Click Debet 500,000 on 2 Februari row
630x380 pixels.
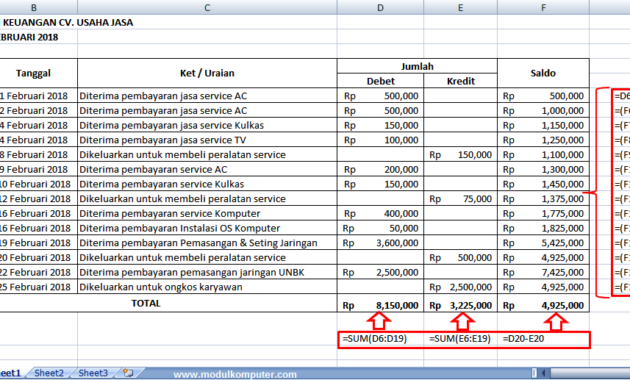[x=380, y=110]
